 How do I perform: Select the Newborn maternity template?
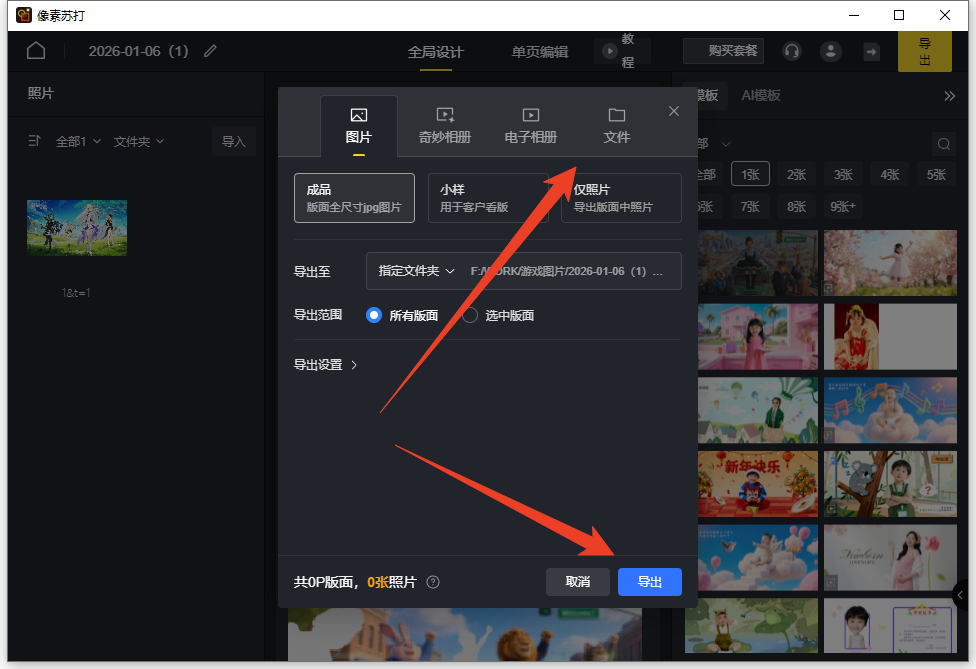pos(890,558)
